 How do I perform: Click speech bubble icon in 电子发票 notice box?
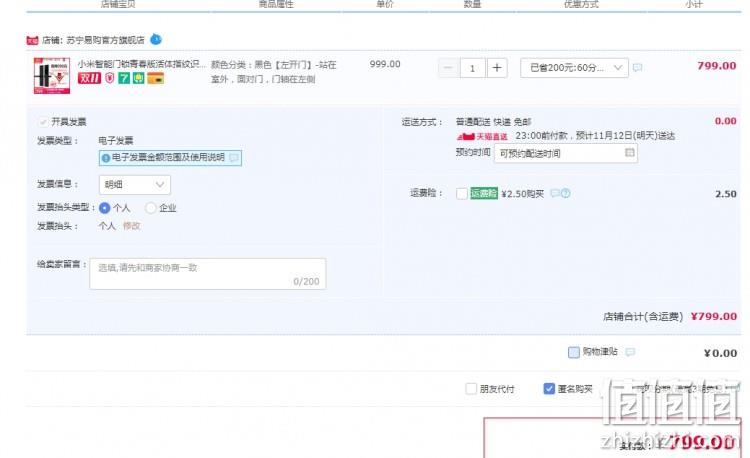coord(234,158)
